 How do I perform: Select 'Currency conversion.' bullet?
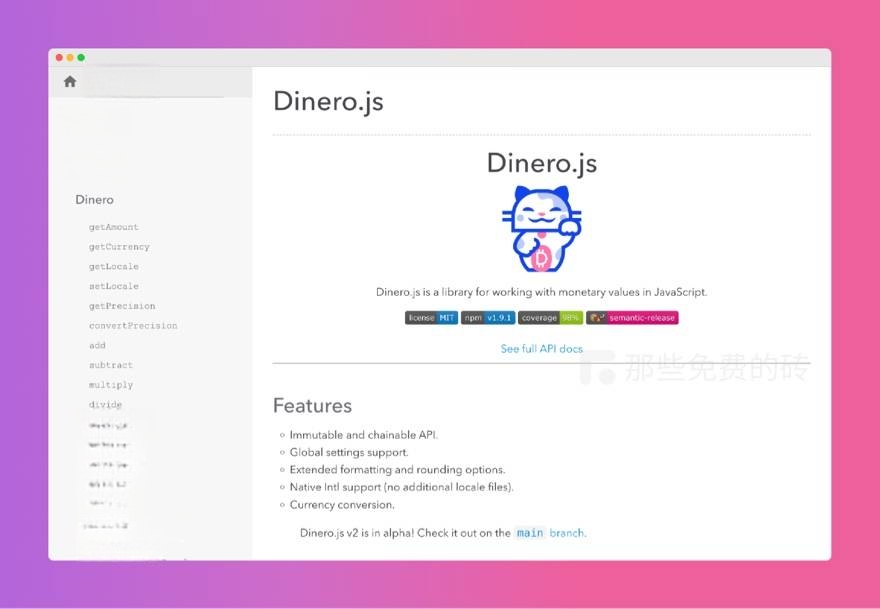[342, 505]
